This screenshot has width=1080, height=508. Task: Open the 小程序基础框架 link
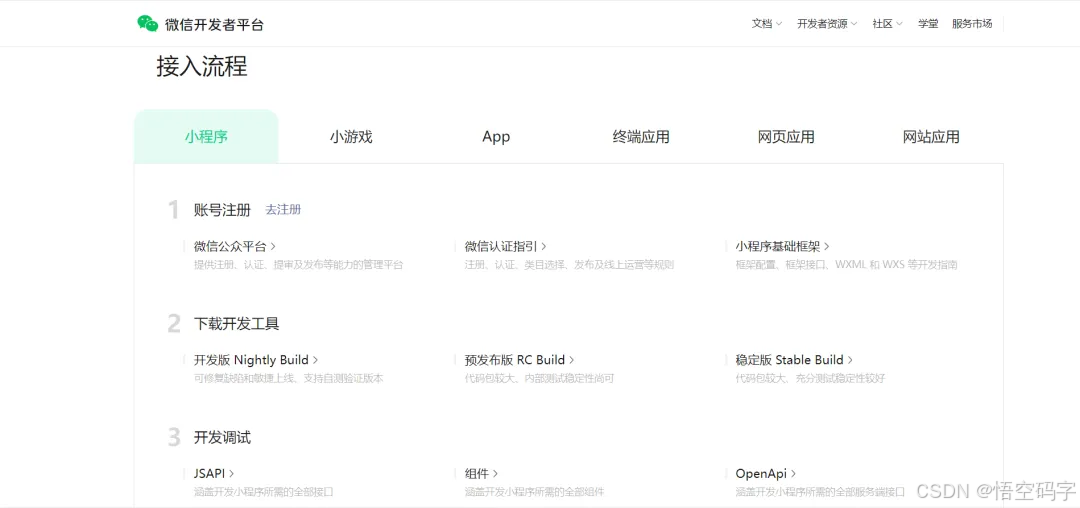[x=782, y=246]
